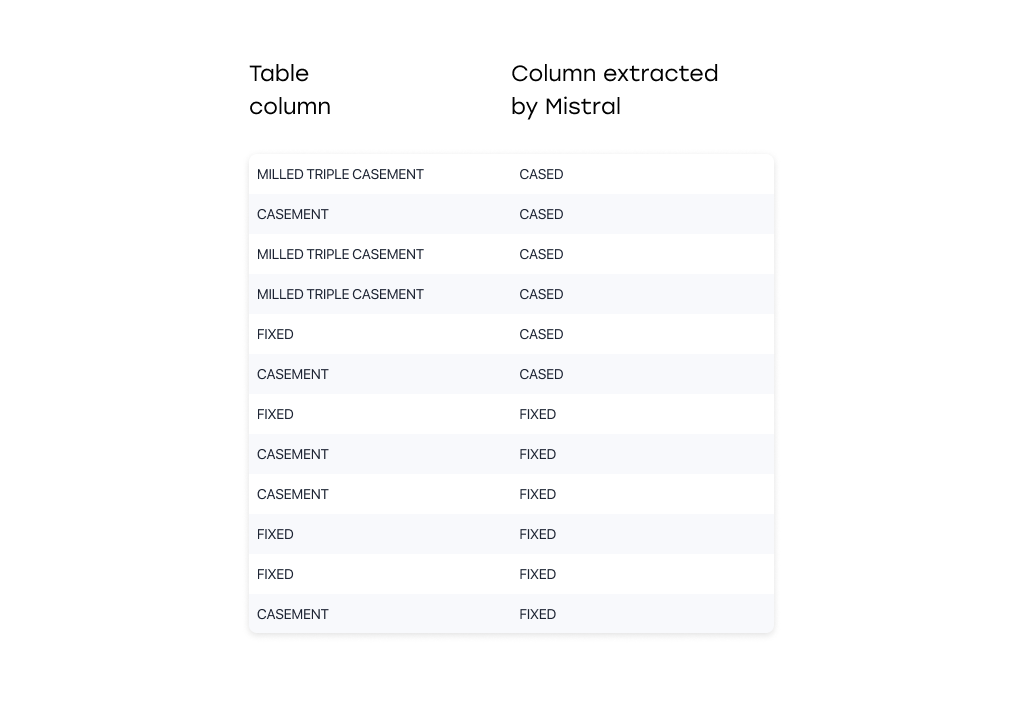
Task: Click the FIXED cell paired with CASED
Action: [x=275, y=334]
